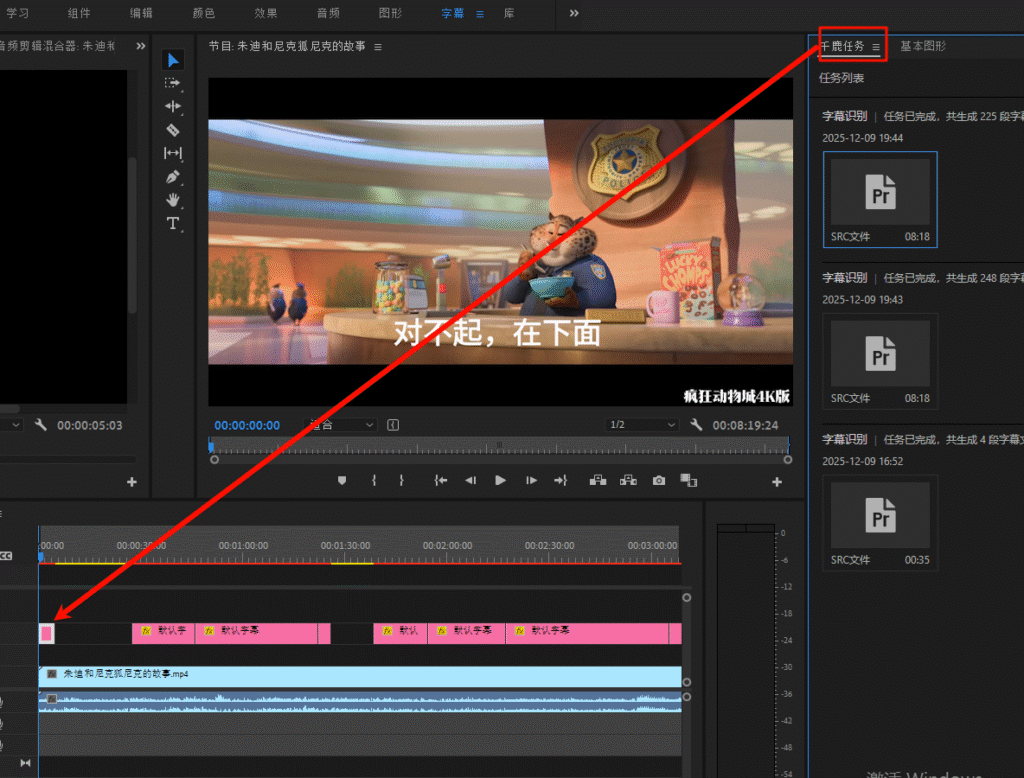Open the Program Monitor button editor plus
Viewport: 1024px width, 778px height.
tap(777, 482)
